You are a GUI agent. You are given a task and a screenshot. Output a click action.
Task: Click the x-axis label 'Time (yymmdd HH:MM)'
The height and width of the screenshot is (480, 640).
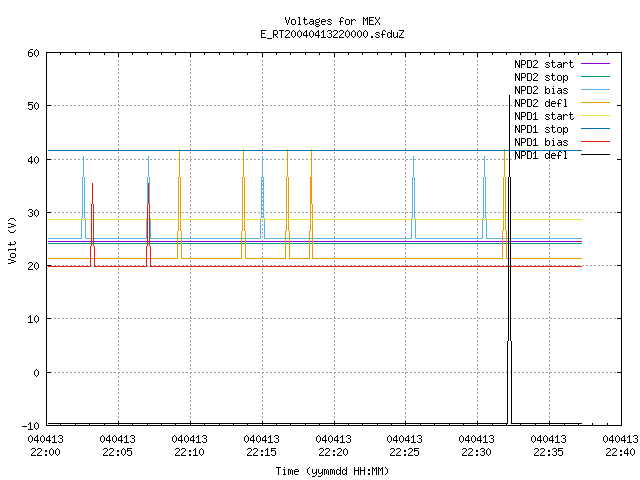pos(332,471)
